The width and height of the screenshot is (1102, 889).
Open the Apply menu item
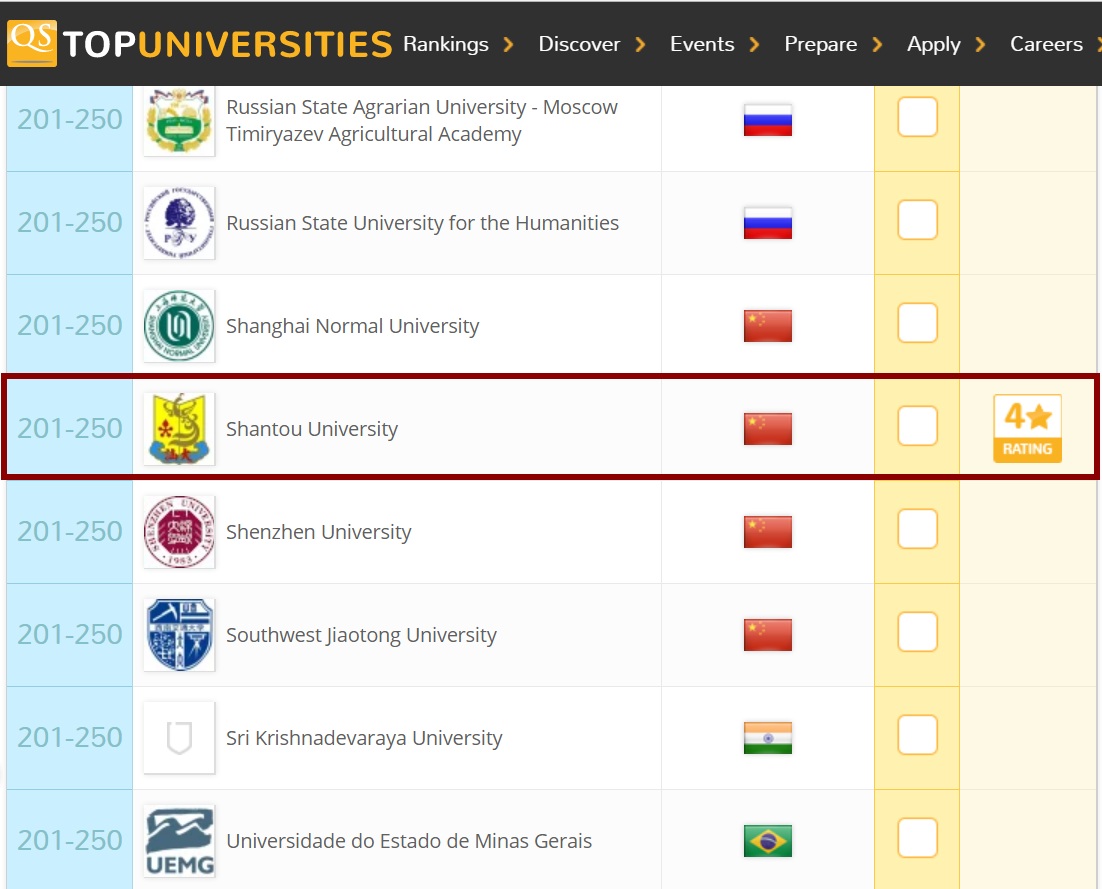coord(933,44)
